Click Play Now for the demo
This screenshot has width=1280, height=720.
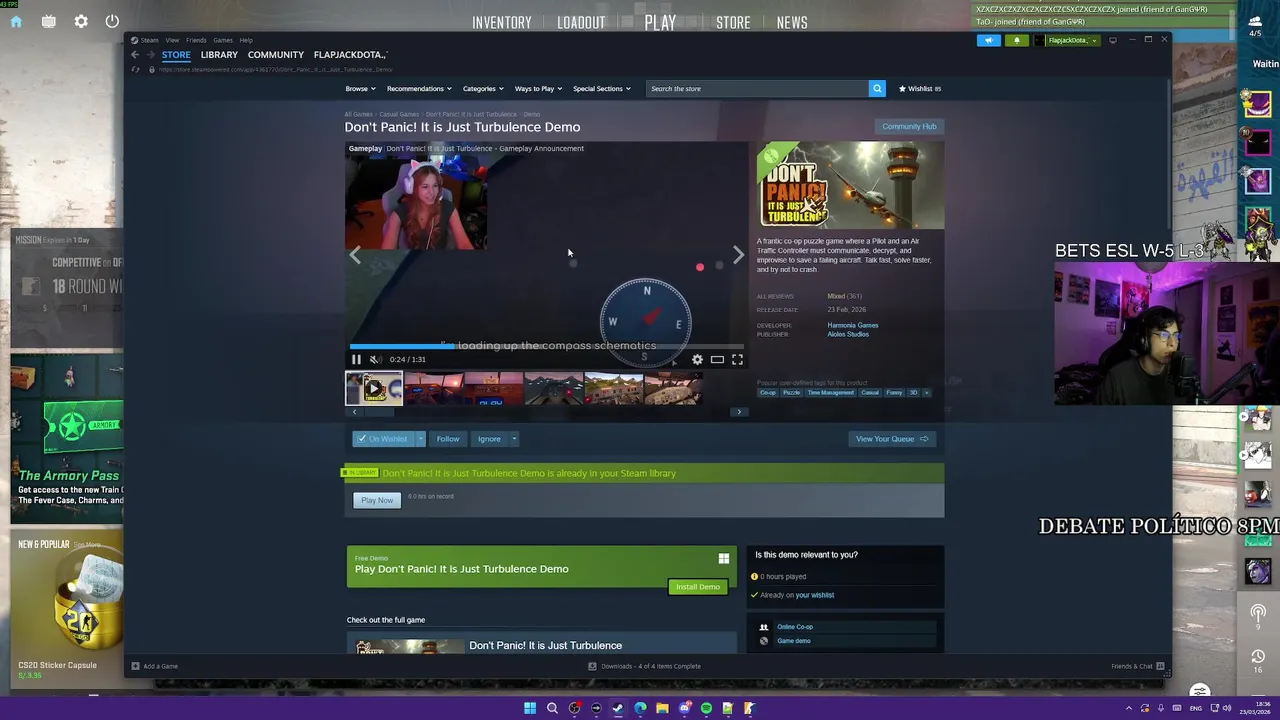(377, 500)
